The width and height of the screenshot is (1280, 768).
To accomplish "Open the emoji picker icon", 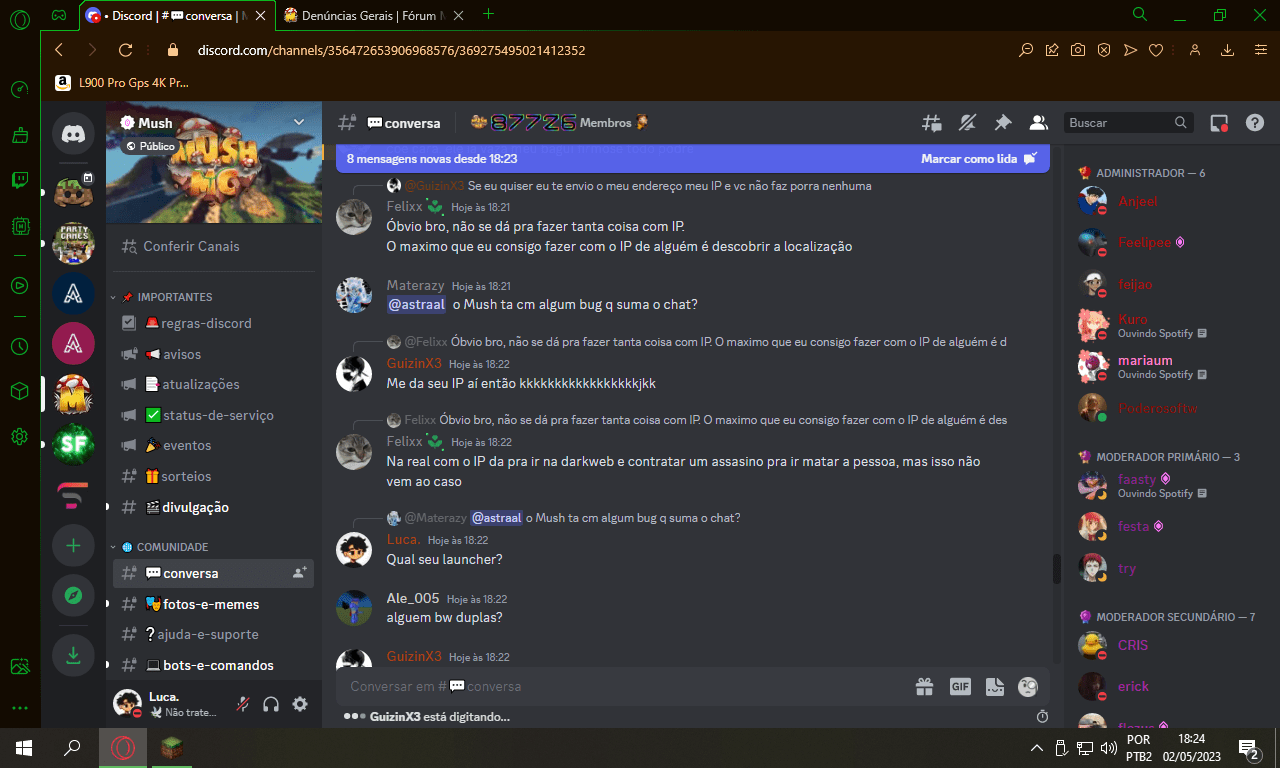I will (x=1028, y=687).
